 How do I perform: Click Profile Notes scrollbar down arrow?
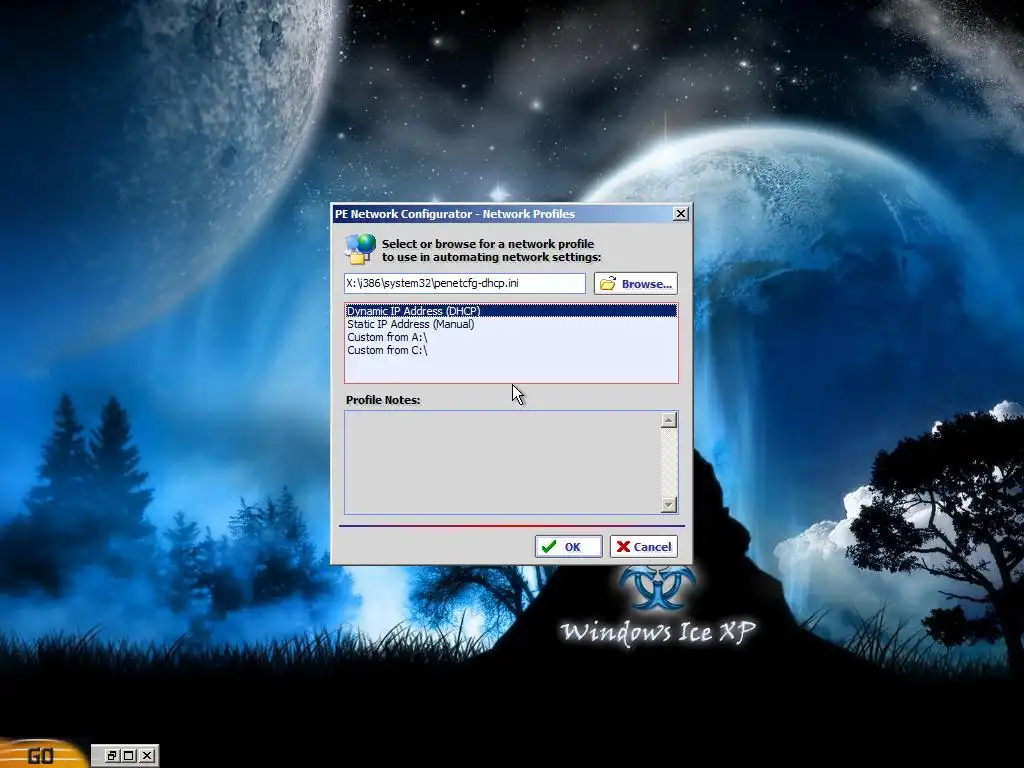pos(668,505)
